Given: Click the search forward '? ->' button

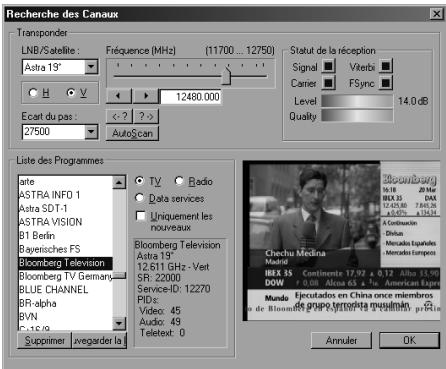Looking at the screenshot, I should pos(146,116).
